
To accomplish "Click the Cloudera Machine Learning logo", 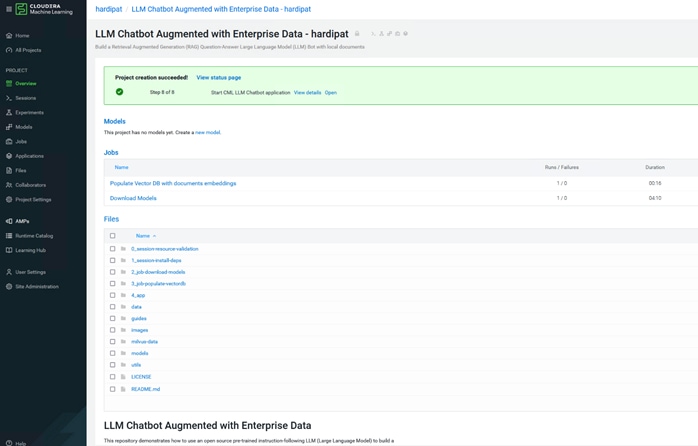I will 44,9.
